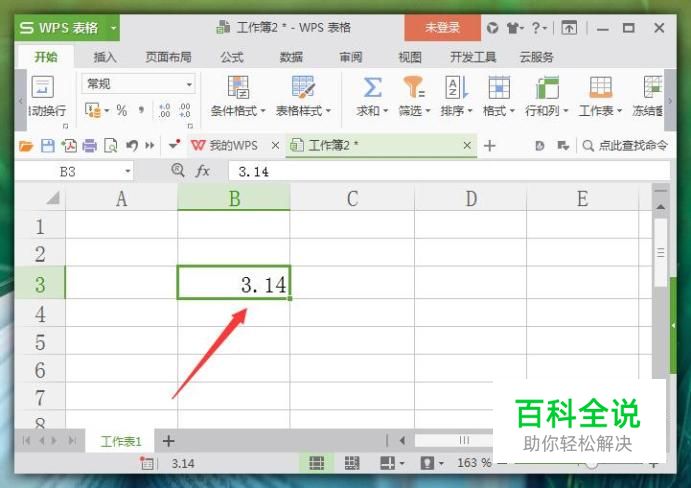The image size is (691, 488).
Task: Click the magnifier icon beside fx
Action: pos(178,170)
